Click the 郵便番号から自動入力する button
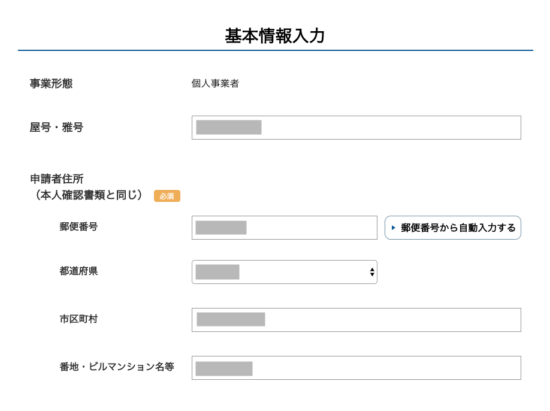Image resolution: width=550 pixels, height=411 pixels. click(452, 228)
